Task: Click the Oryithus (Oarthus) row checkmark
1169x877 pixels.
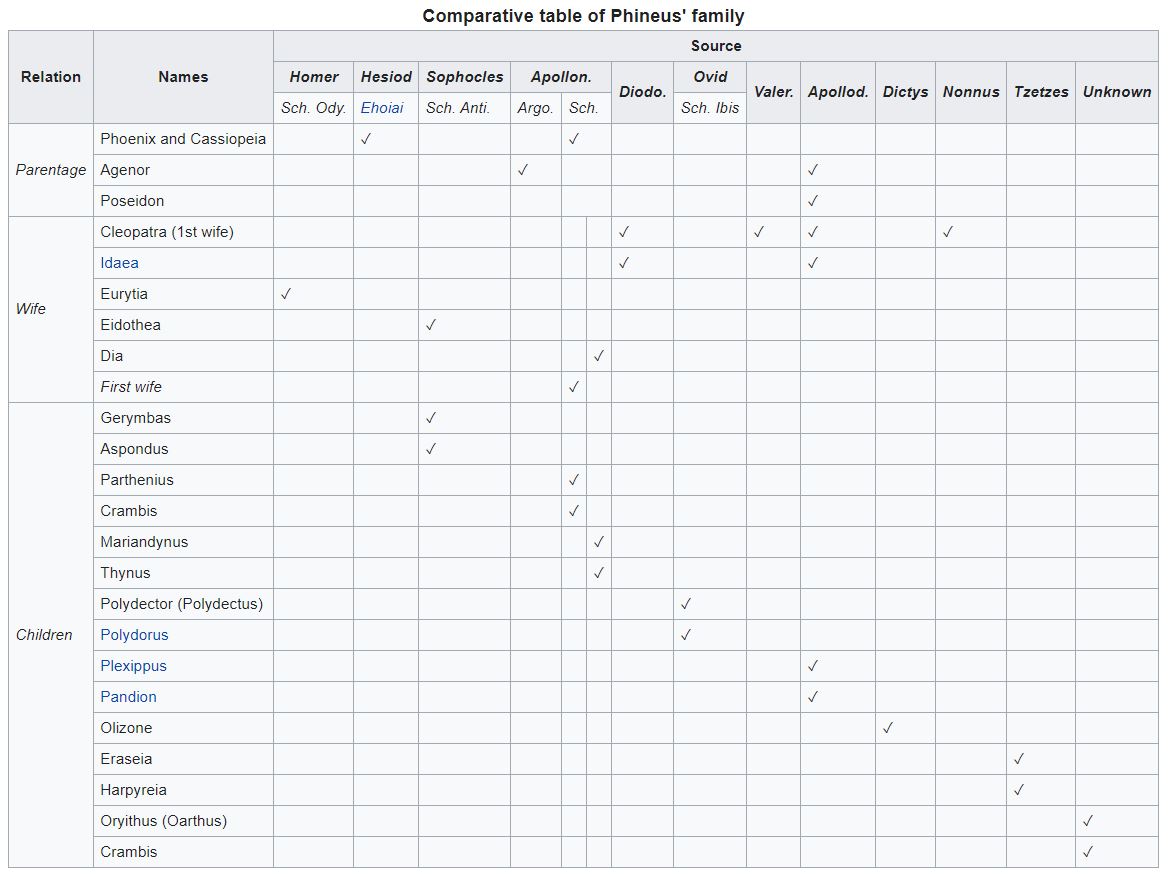Action: click(x=1088, y=821)
